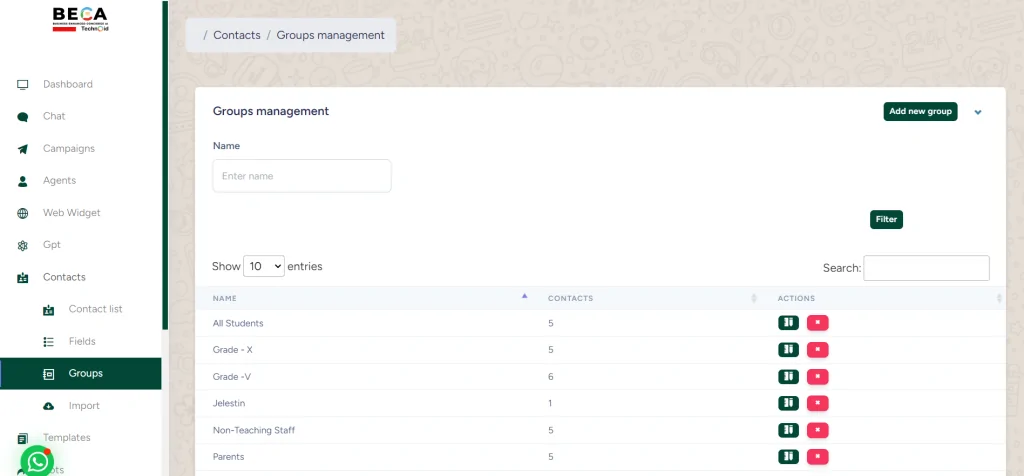
Task: Go to Import in Contacts submenu
Action: [x=84, y=406]
